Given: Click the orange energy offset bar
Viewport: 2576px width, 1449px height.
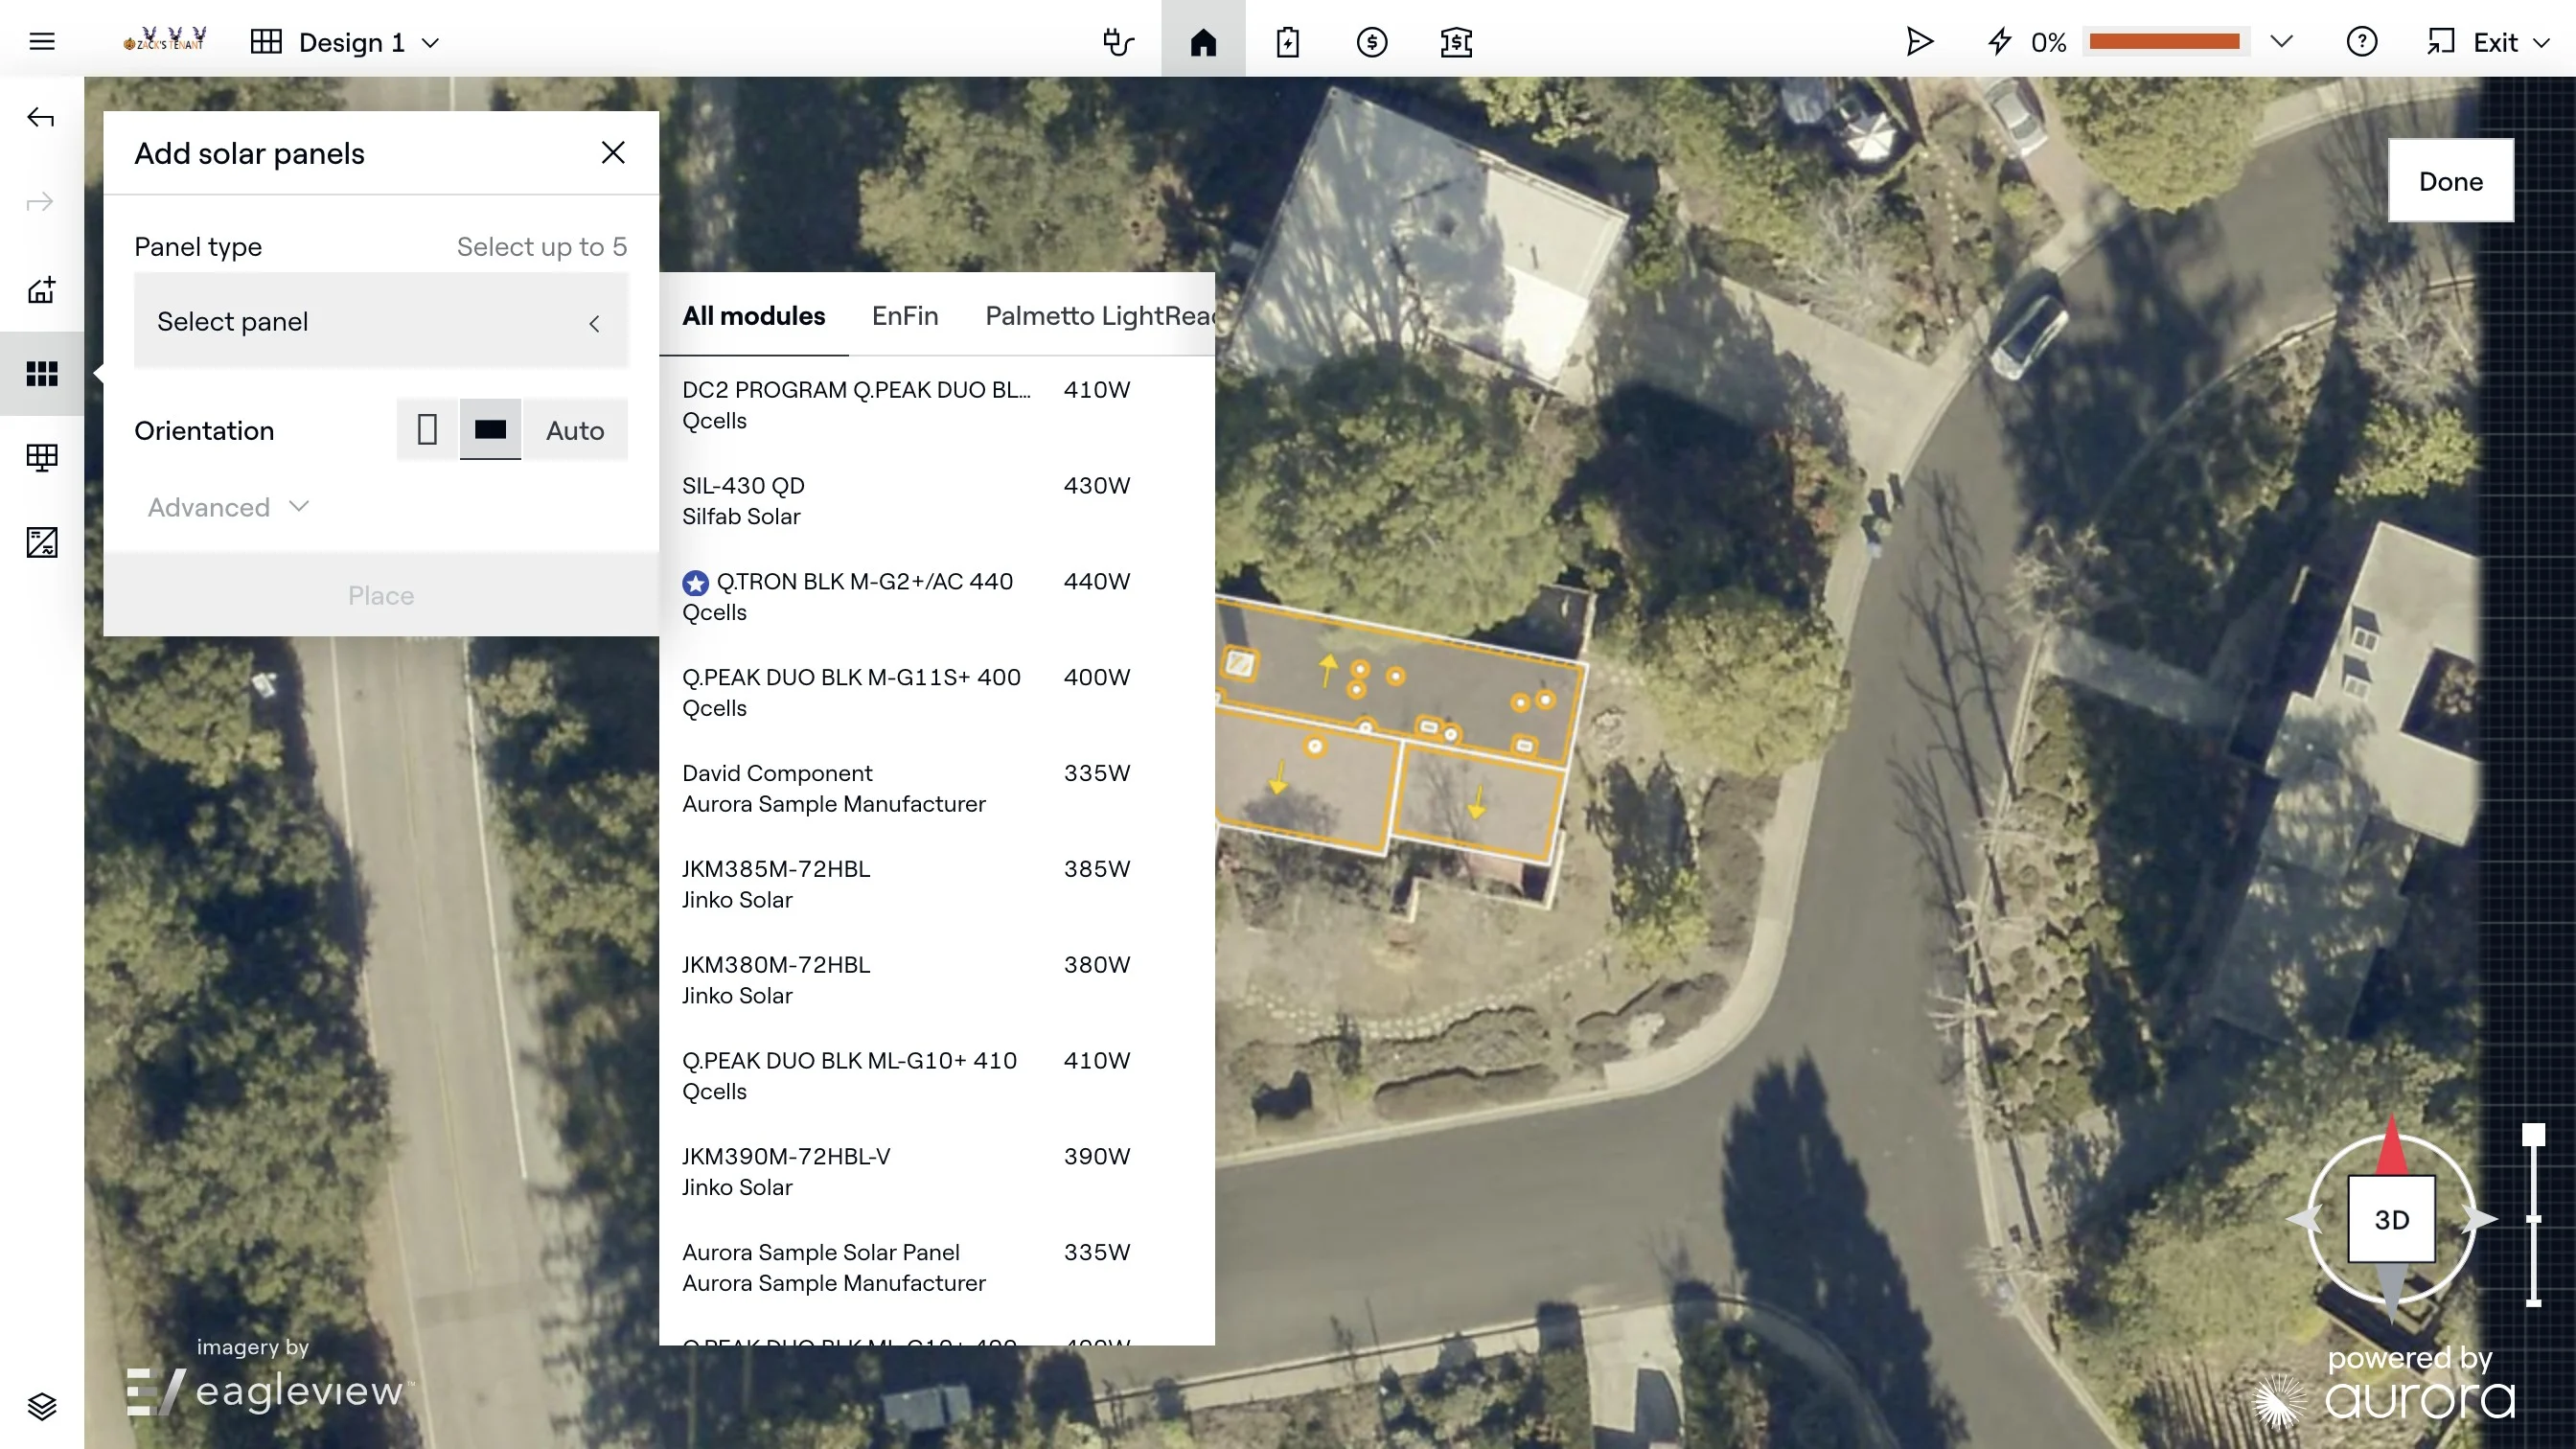Looking at the screenshot, I should point(2164,42).
